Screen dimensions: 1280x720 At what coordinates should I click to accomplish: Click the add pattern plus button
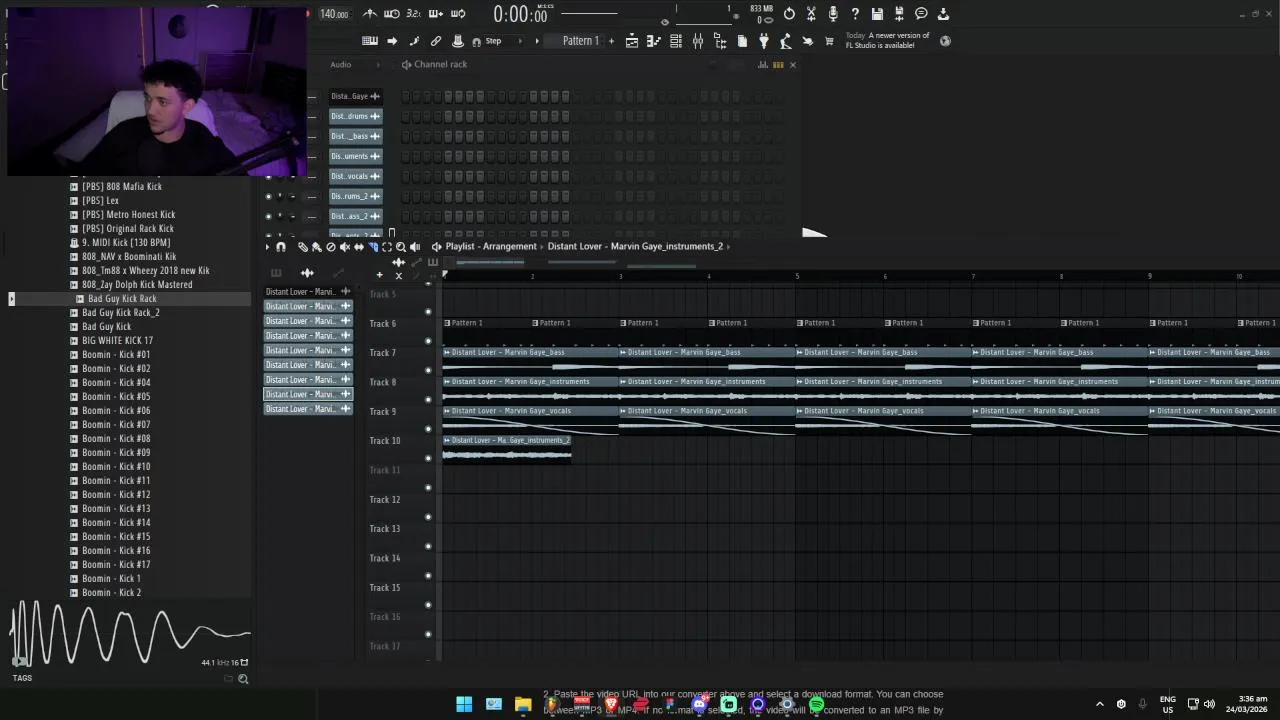tap(611, 41)
